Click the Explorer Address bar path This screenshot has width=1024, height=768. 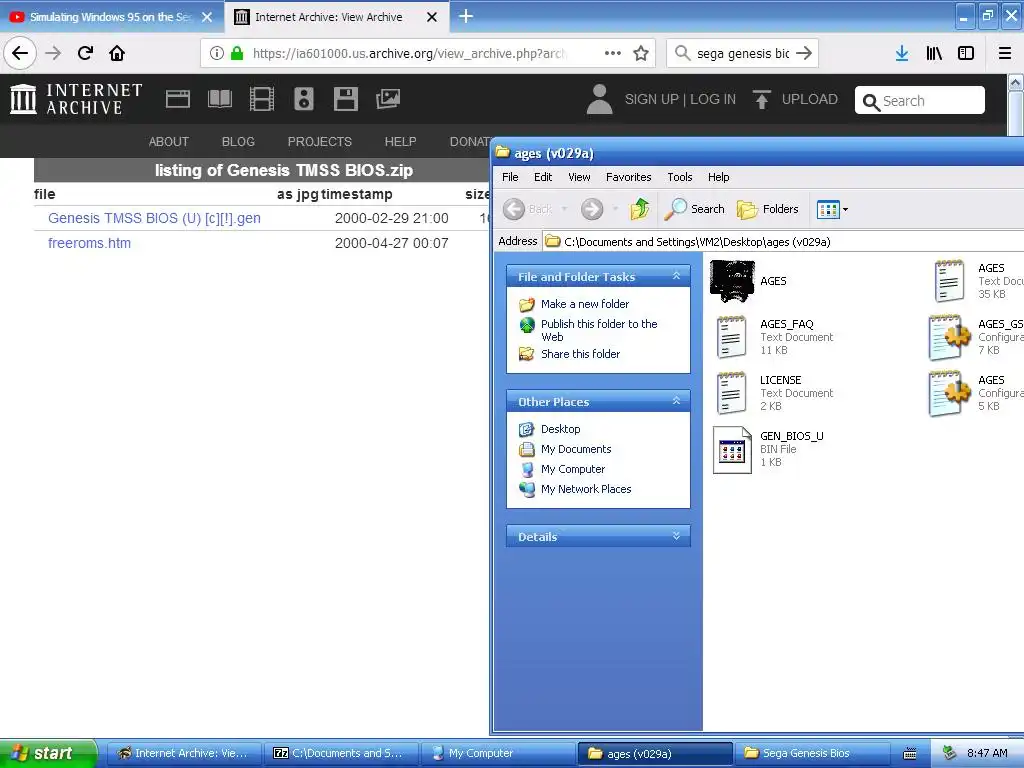coord(697,242)
